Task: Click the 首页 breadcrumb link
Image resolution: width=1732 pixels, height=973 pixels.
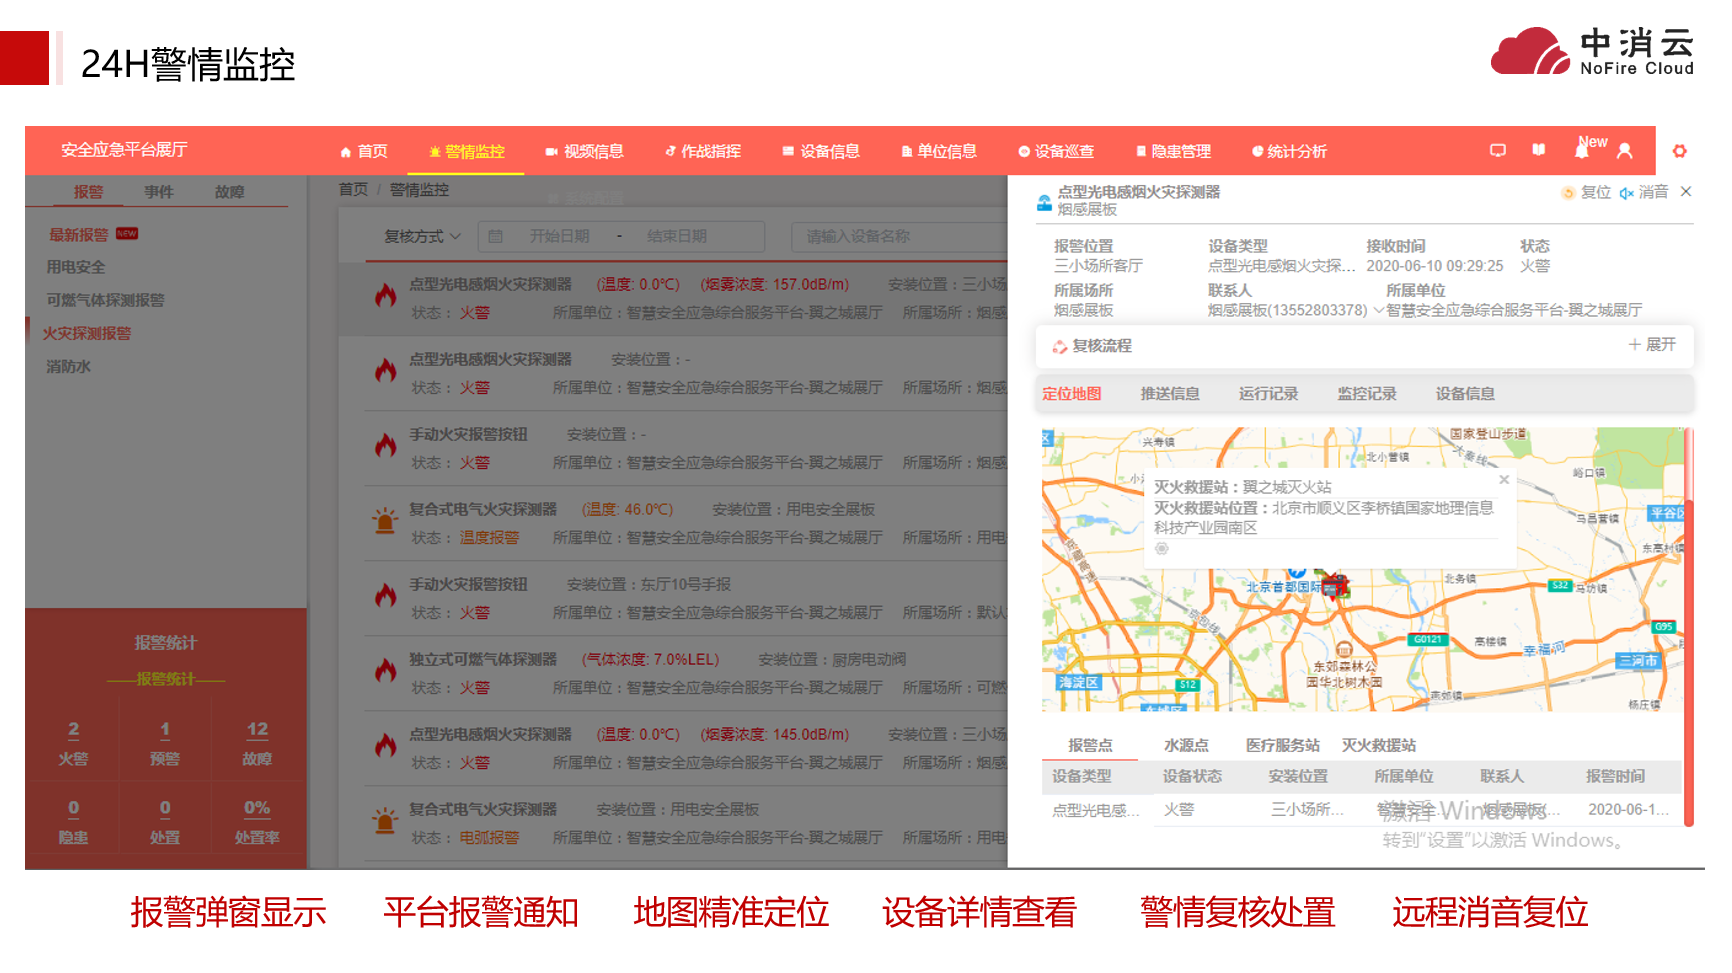Action: tap(352, 190)
